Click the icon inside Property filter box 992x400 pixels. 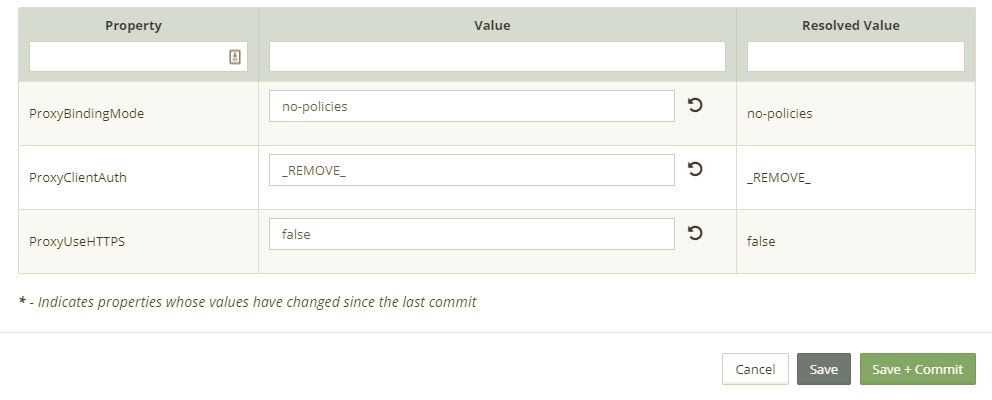click(235, 57)
